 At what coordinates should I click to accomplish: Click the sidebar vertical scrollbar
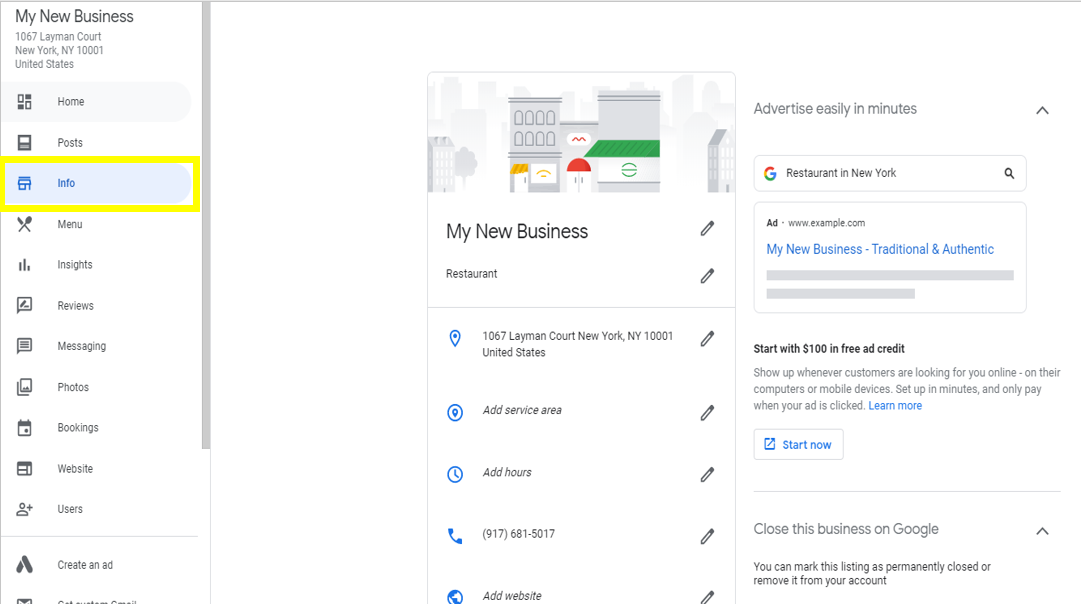tap(206, 225)
